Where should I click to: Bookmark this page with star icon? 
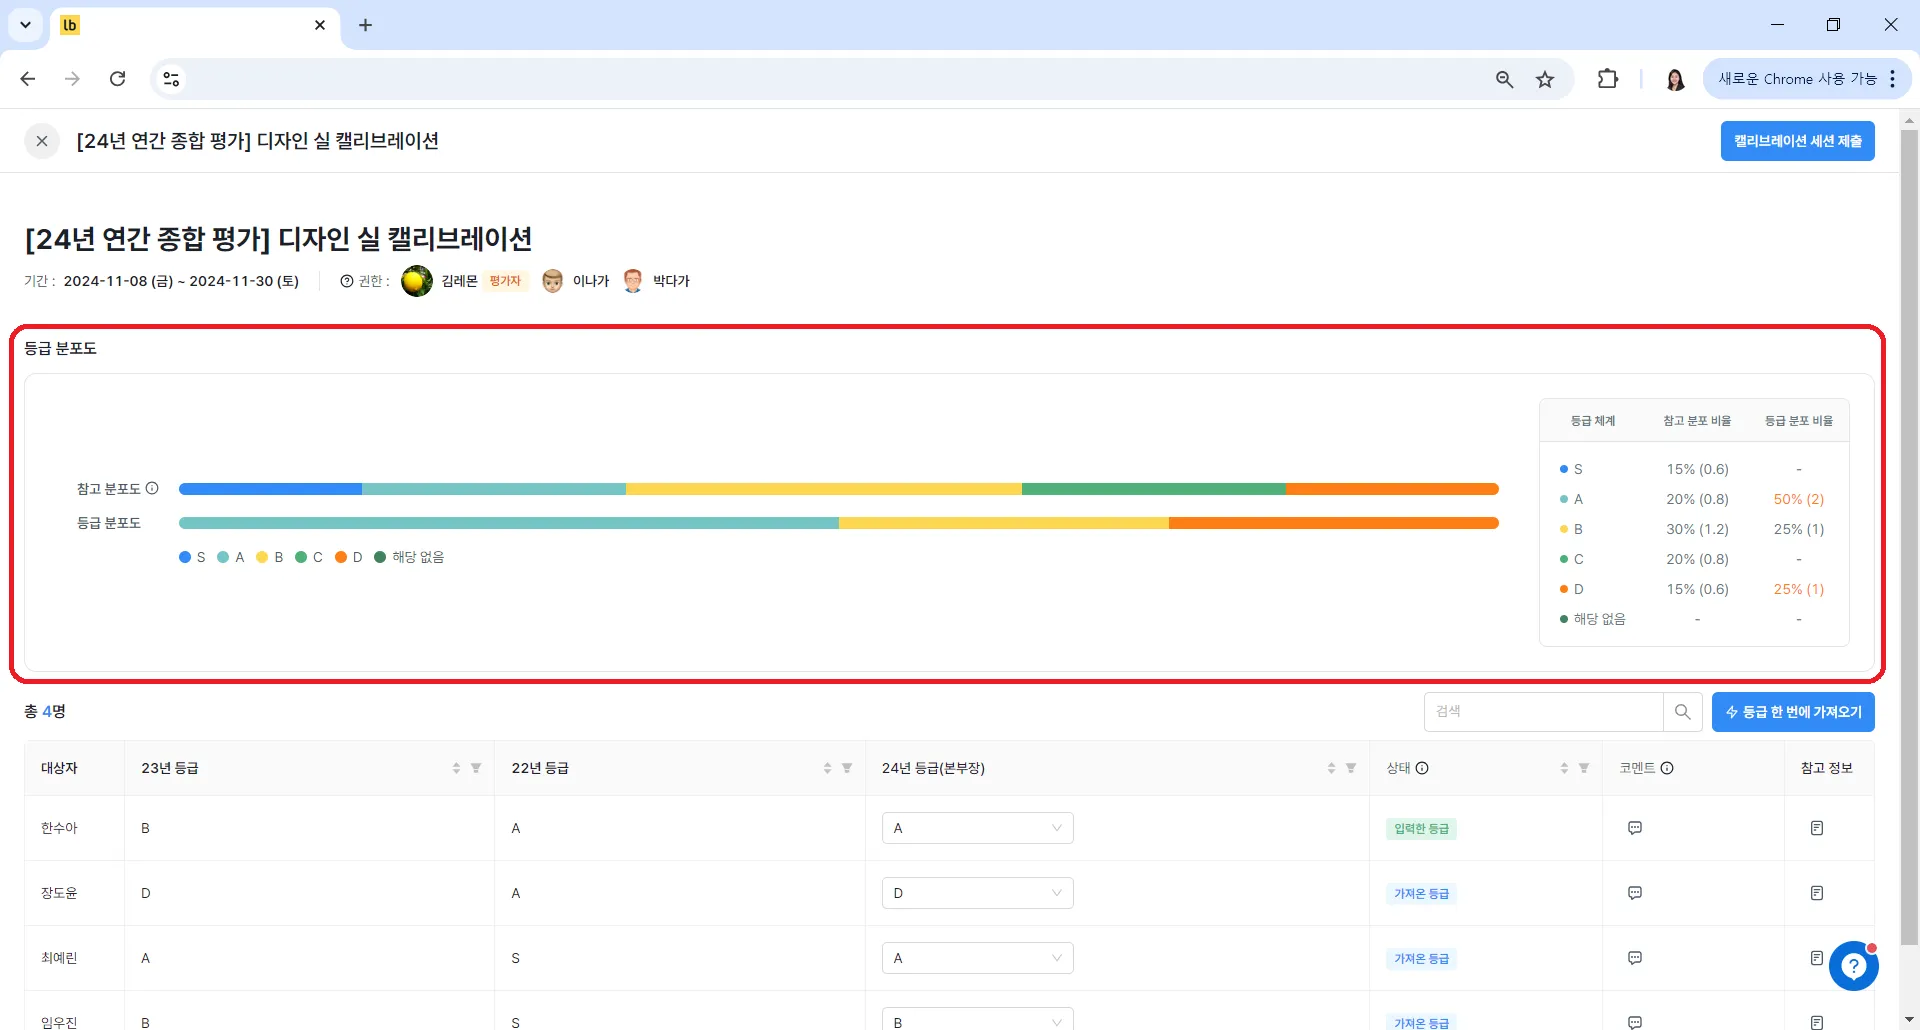[x=1545, y=79]
